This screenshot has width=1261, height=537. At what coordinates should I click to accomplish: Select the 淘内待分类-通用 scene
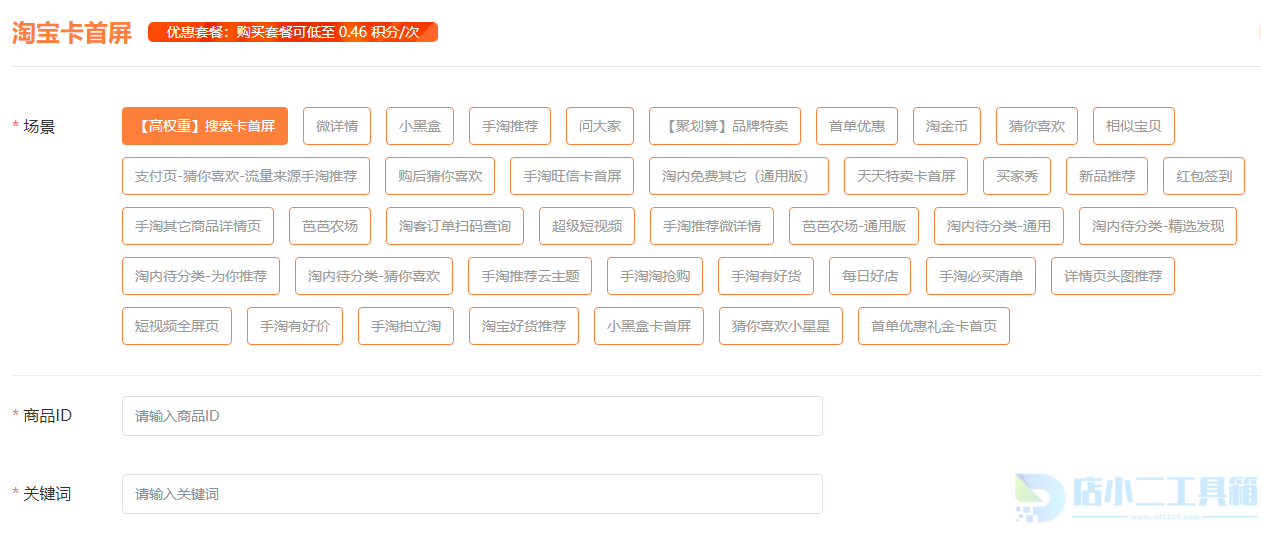(999, 226)
